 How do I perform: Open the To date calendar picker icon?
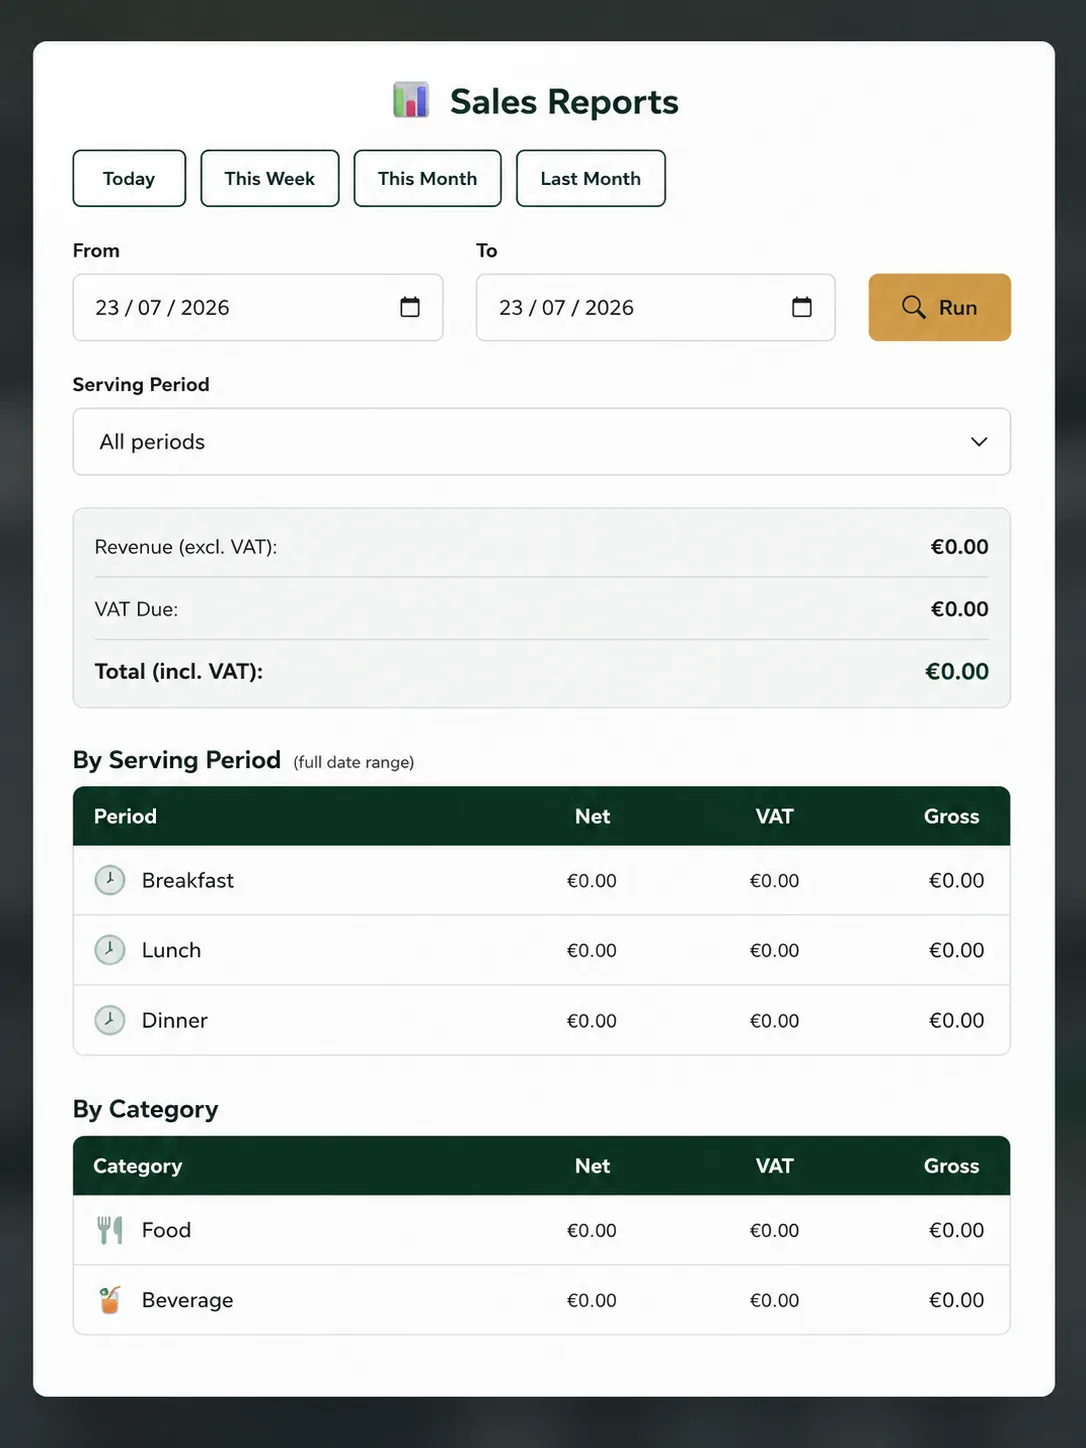click(802, 307)
